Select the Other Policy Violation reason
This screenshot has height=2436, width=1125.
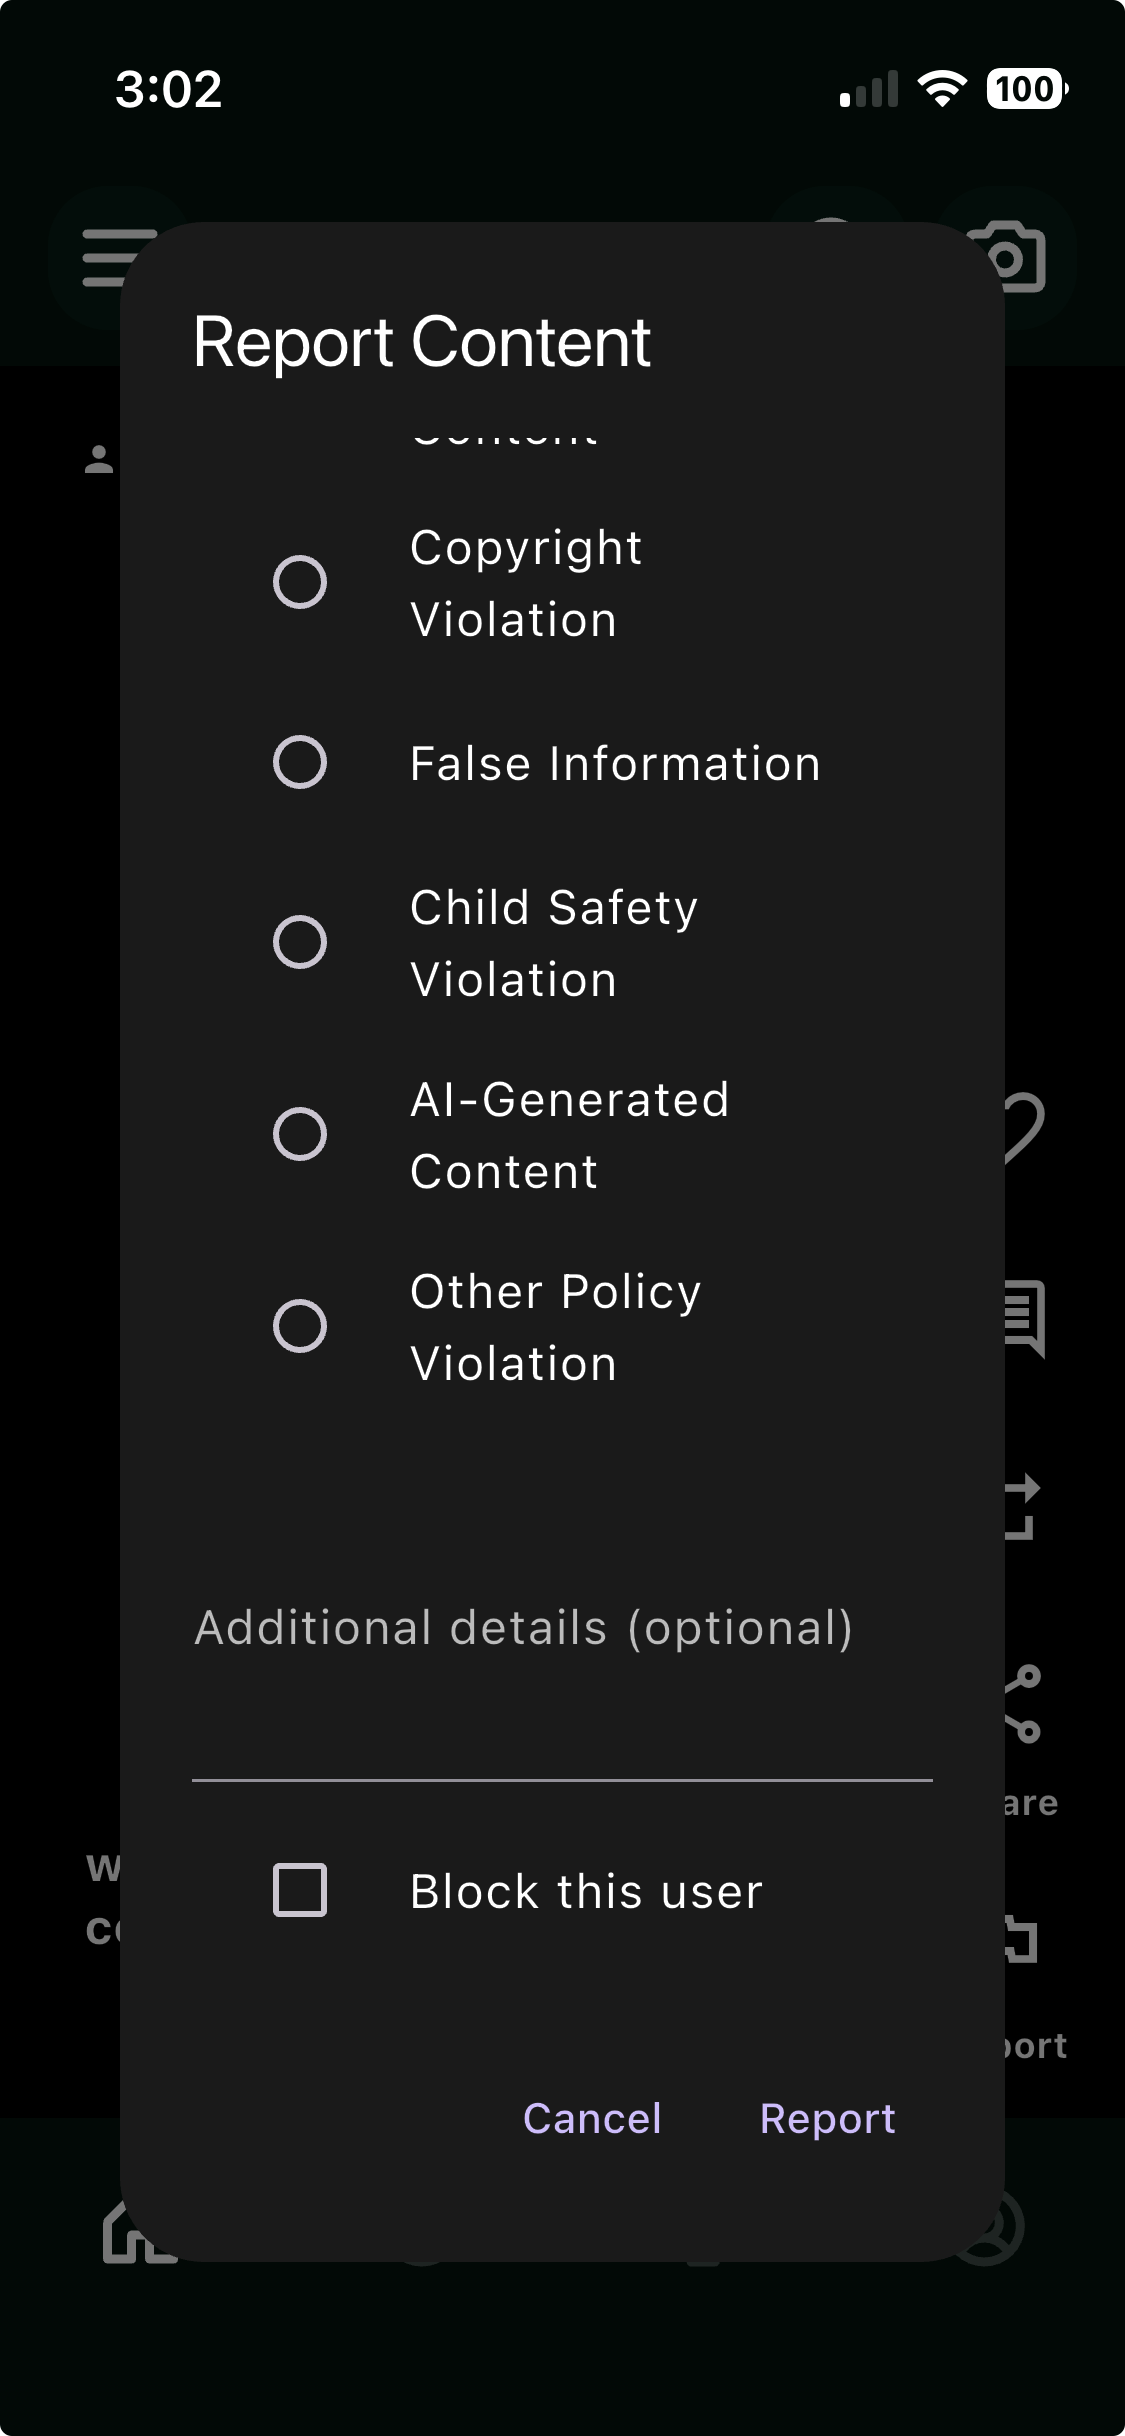298,1325
